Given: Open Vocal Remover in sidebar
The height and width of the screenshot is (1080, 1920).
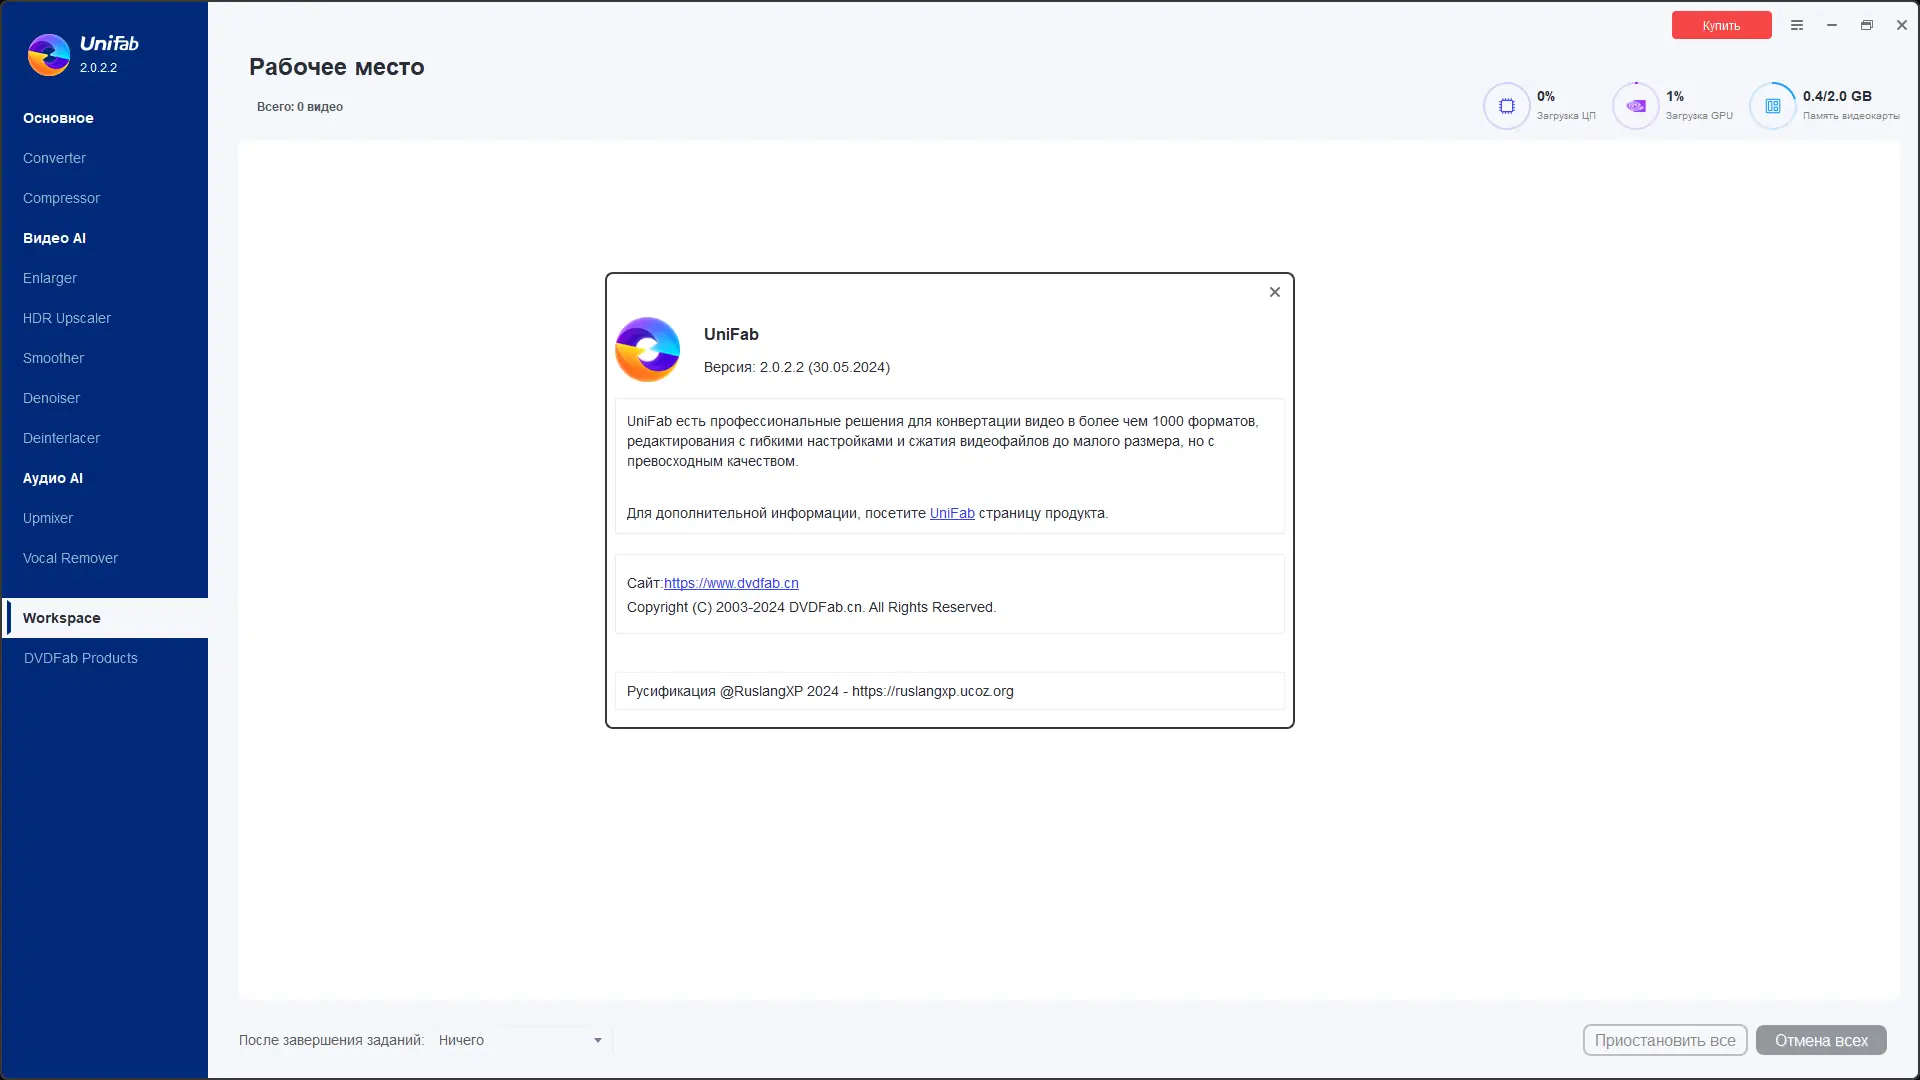Looking at the screenshot, I should (x=70, y=558).
